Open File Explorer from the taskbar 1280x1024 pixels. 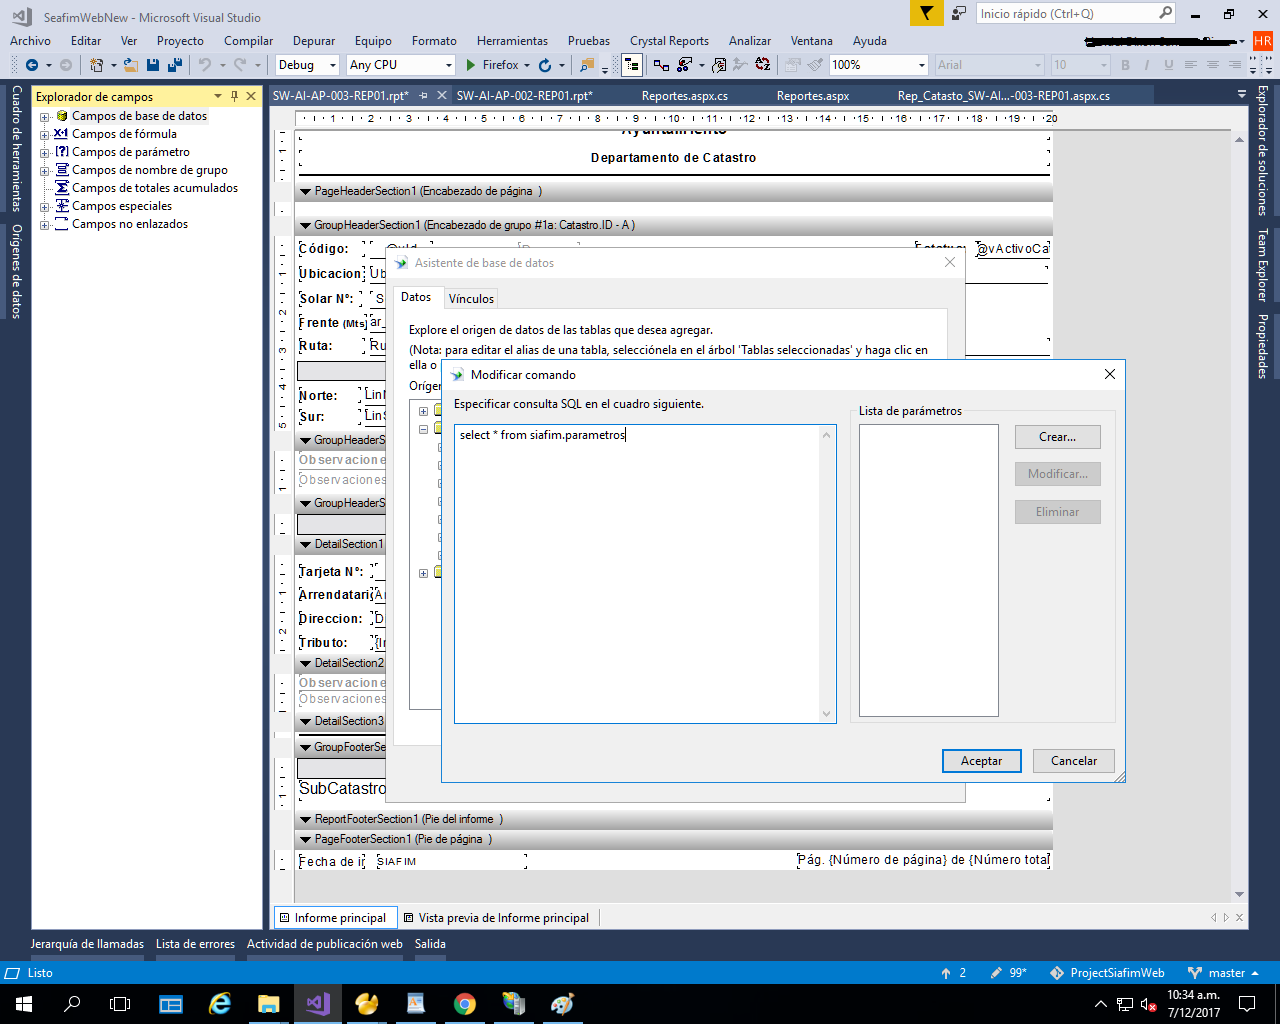(269, 1004)
